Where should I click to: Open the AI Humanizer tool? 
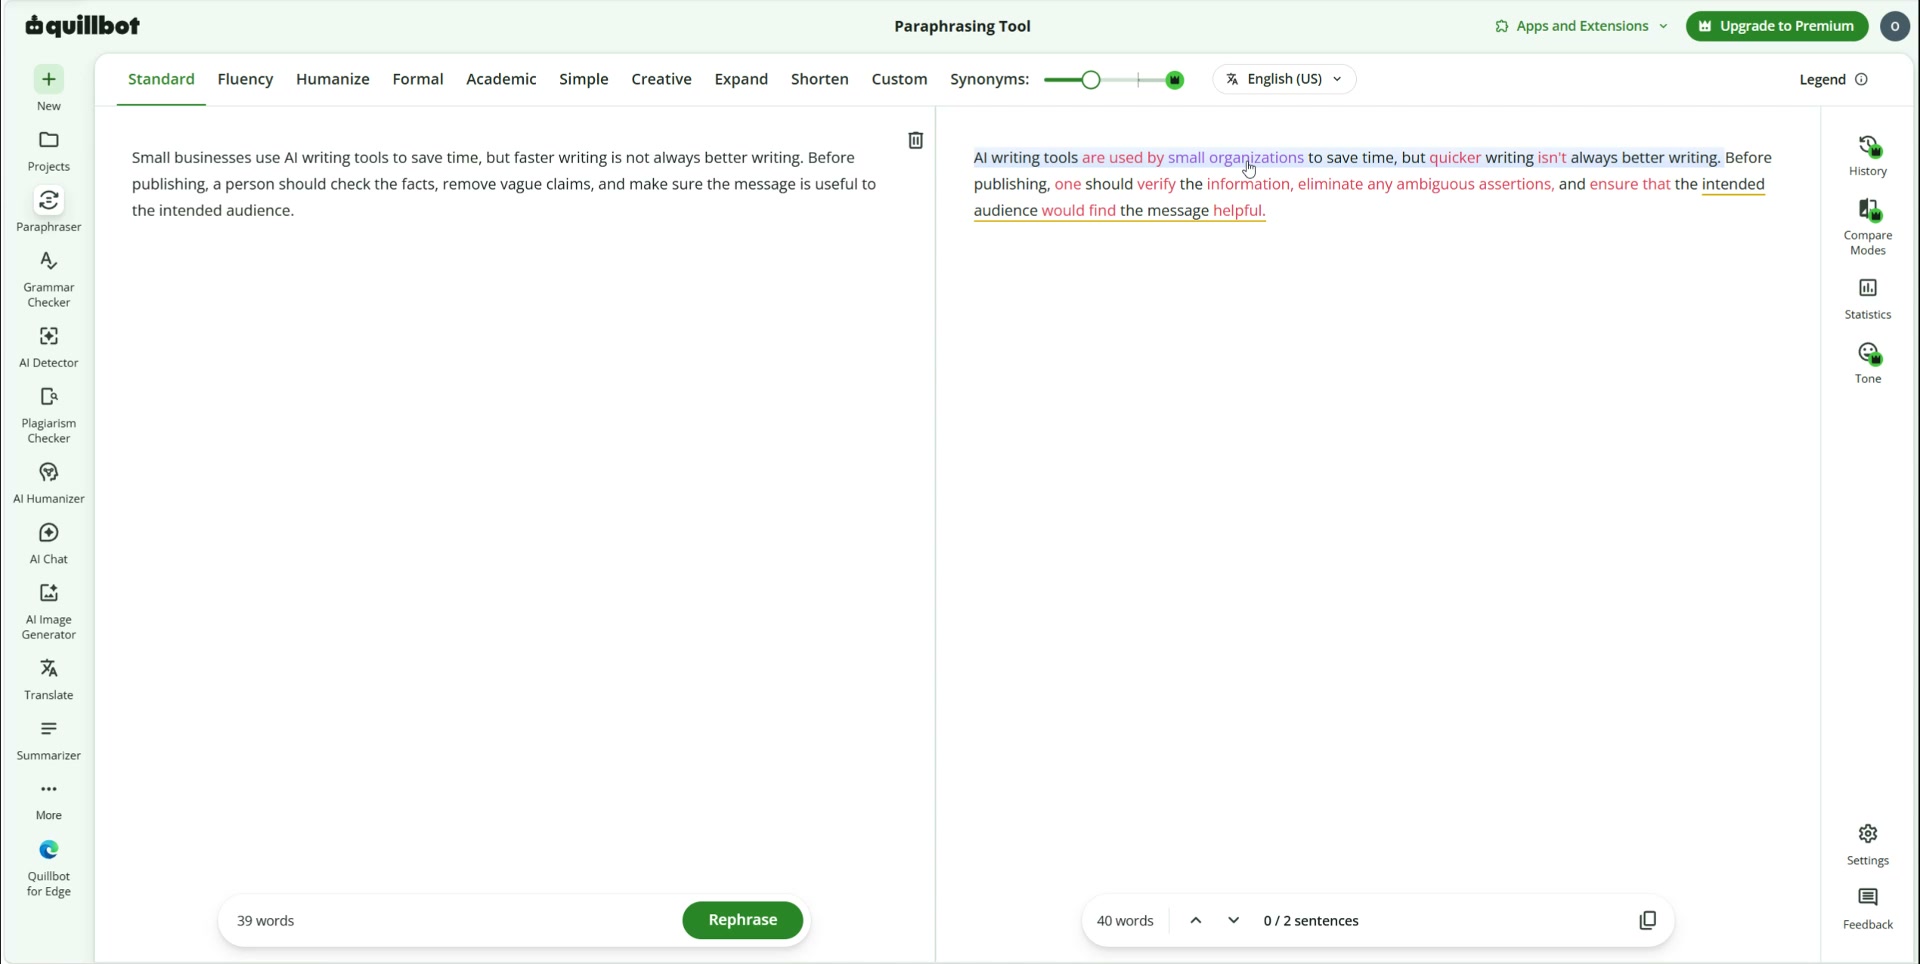[48, 483]
